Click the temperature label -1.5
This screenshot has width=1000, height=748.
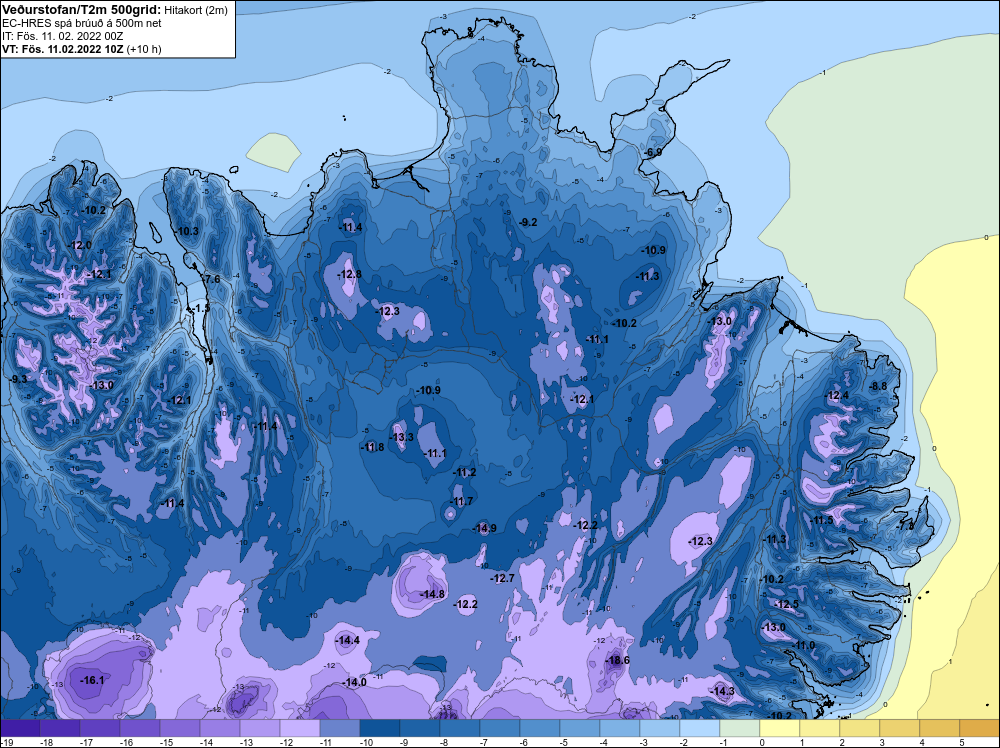[201, 308]
